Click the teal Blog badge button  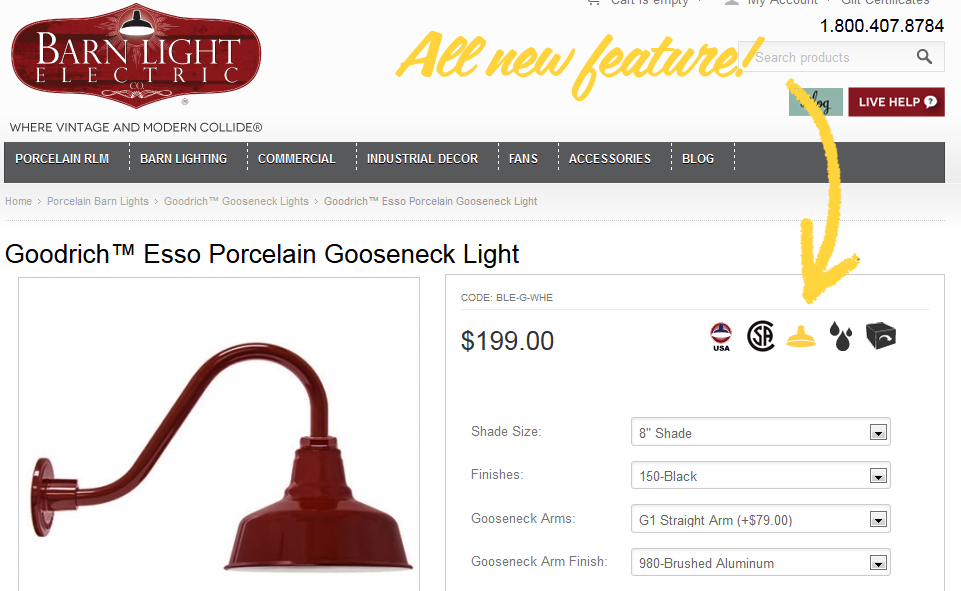tap(816, 102)
